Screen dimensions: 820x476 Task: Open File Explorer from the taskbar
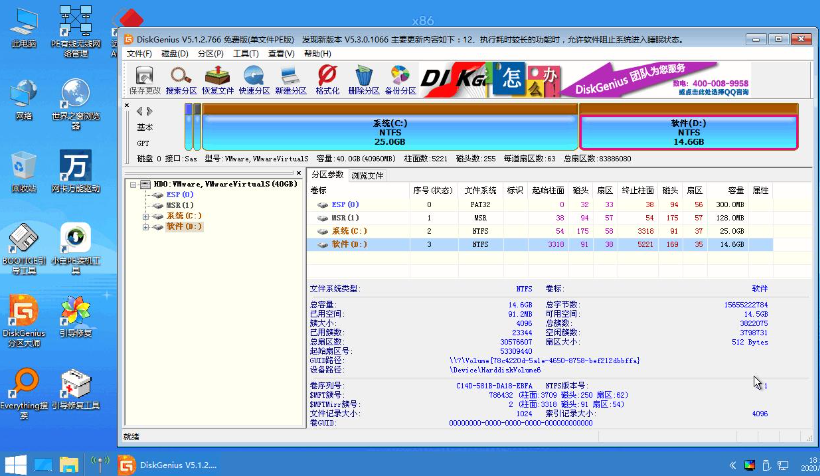(x=69, y=464)
